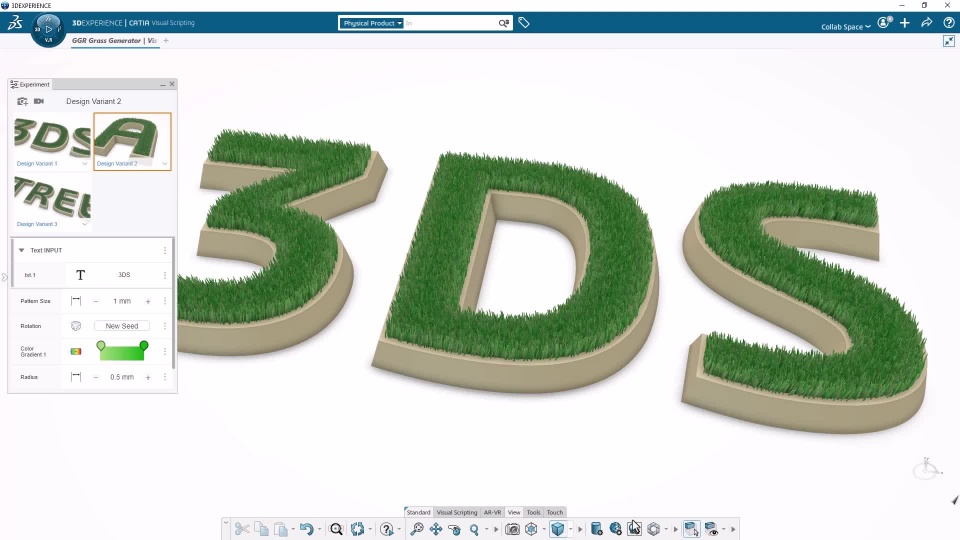Screen dimensions: 960x540
Task: Open the top-right Help question mark
Action: (x=949, y=23)
